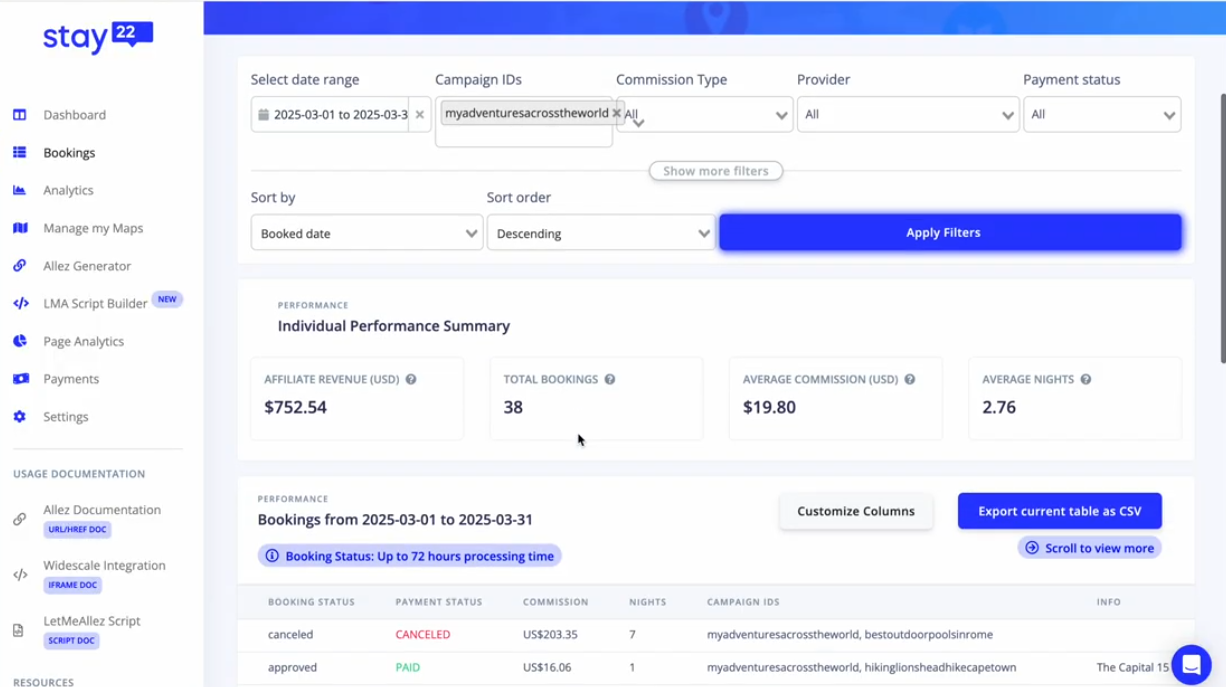Click the page vertical scrollbar
This screenshot has height=687, width=1226.
pos(1221,230)
